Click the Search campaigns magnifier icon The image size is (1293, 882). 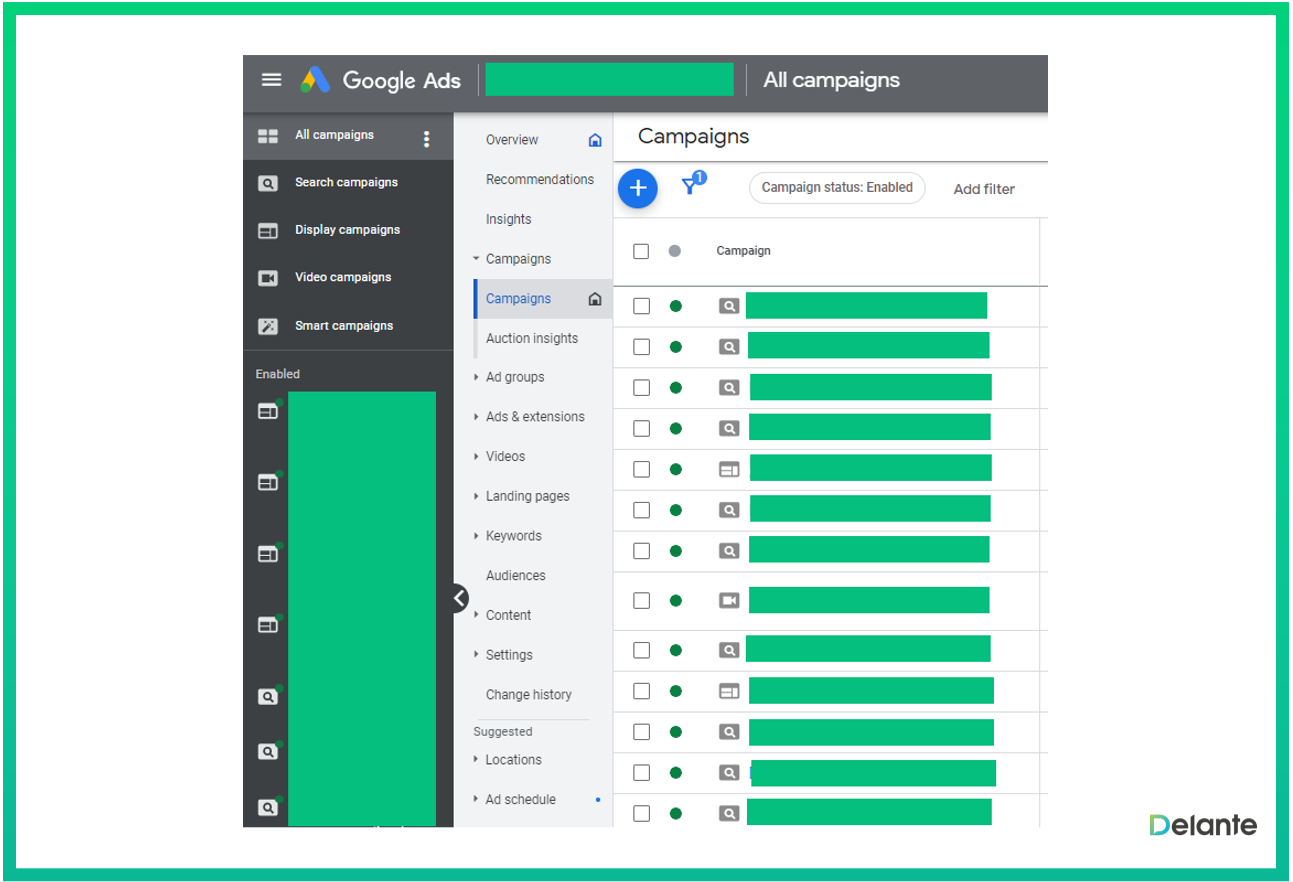coord(268,183)
